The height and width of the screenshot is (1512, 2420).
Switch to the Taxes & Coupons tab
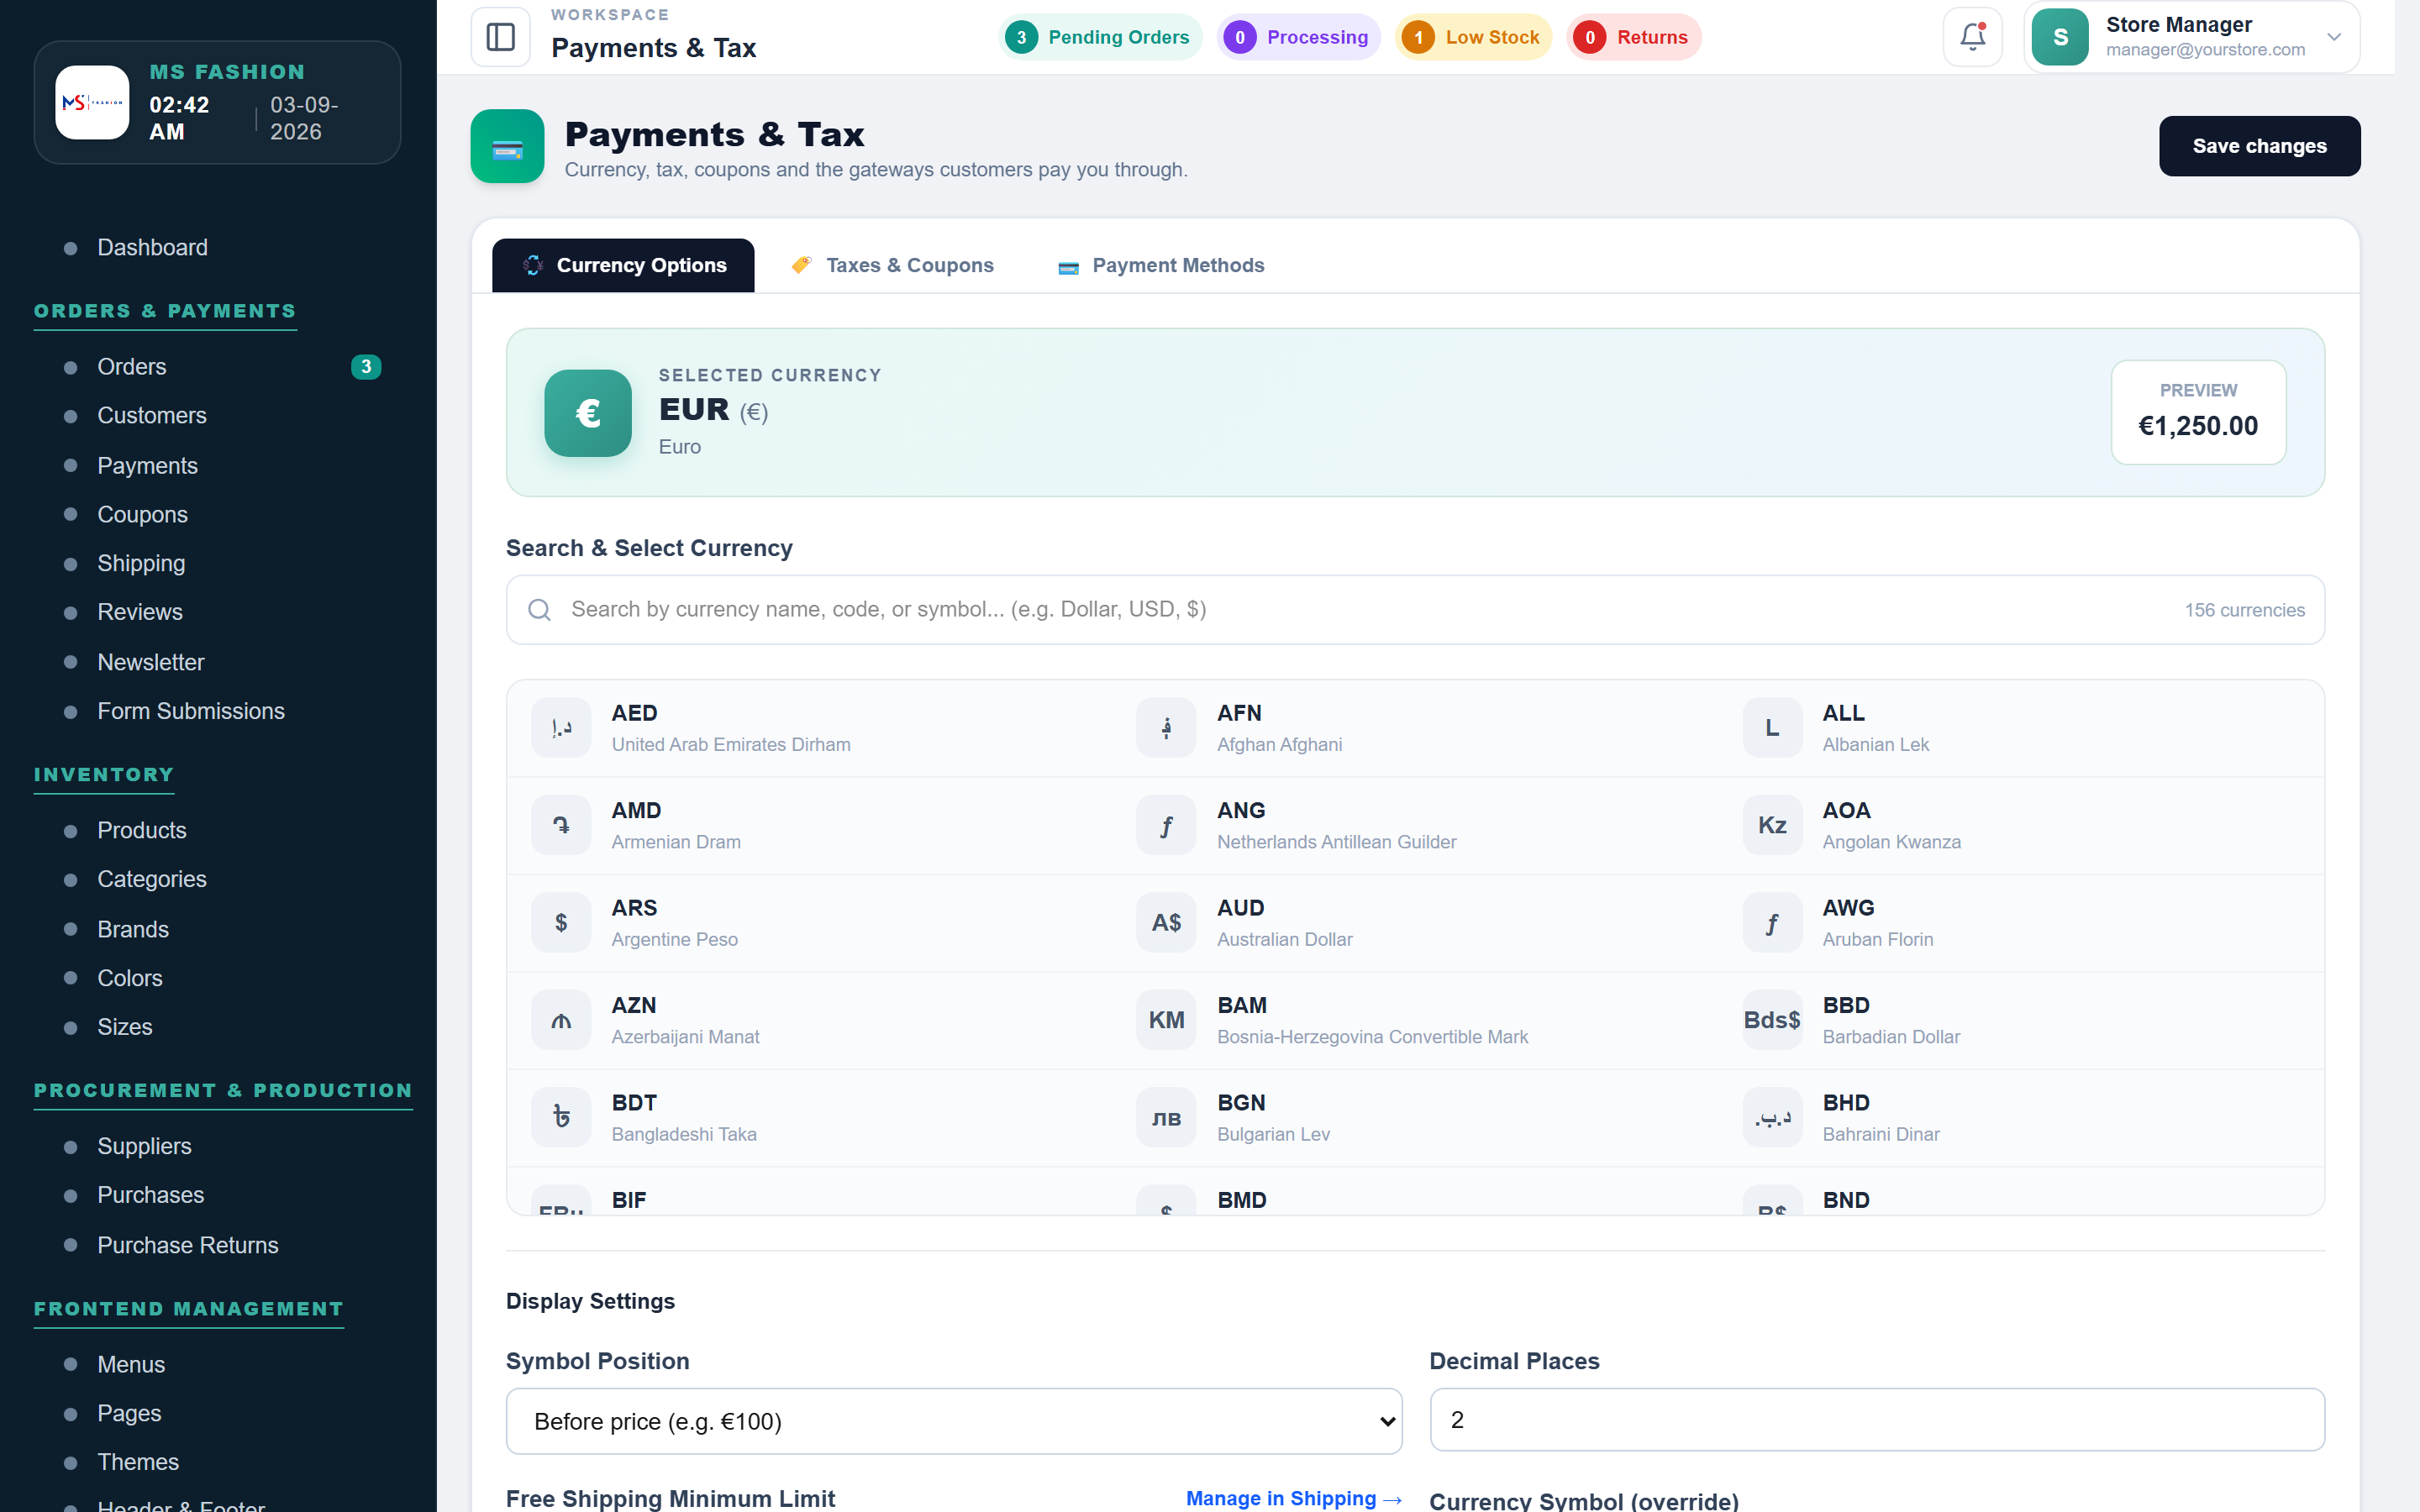click(x=892, y=265)
